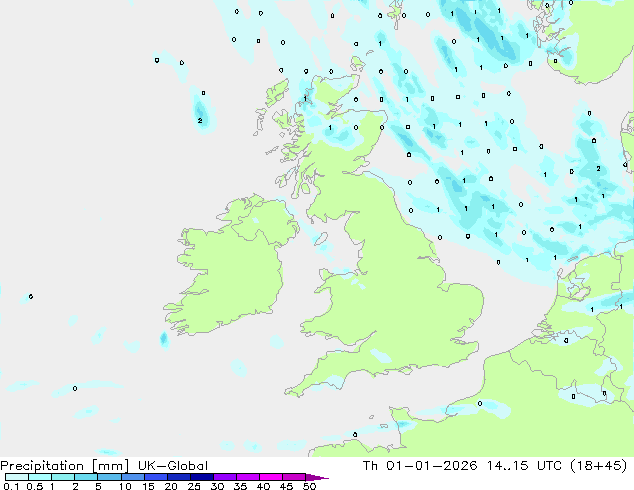The height and width of the screenshot is (490, 634).
Task: Click the '14..15 UTC' time text
Action: (x=524, y=466)
